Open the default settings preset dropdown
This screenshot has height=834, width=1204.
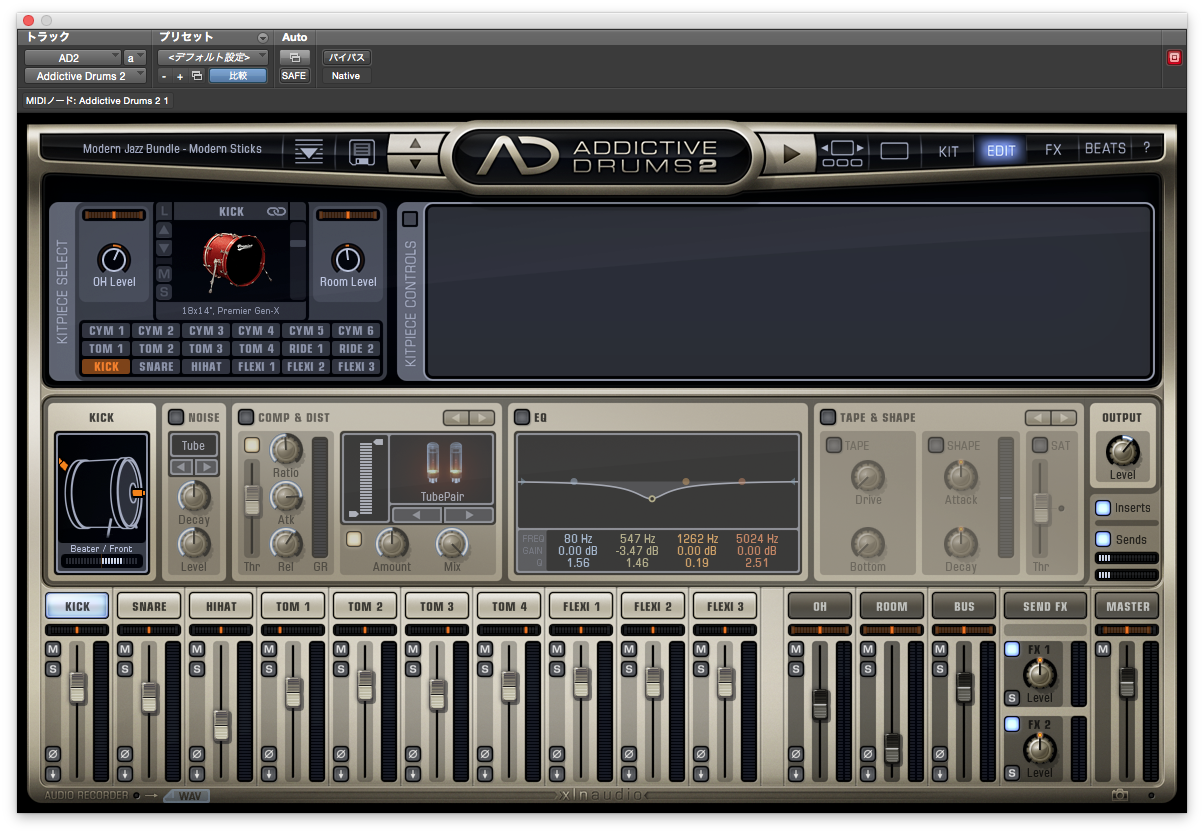[213, 58]
